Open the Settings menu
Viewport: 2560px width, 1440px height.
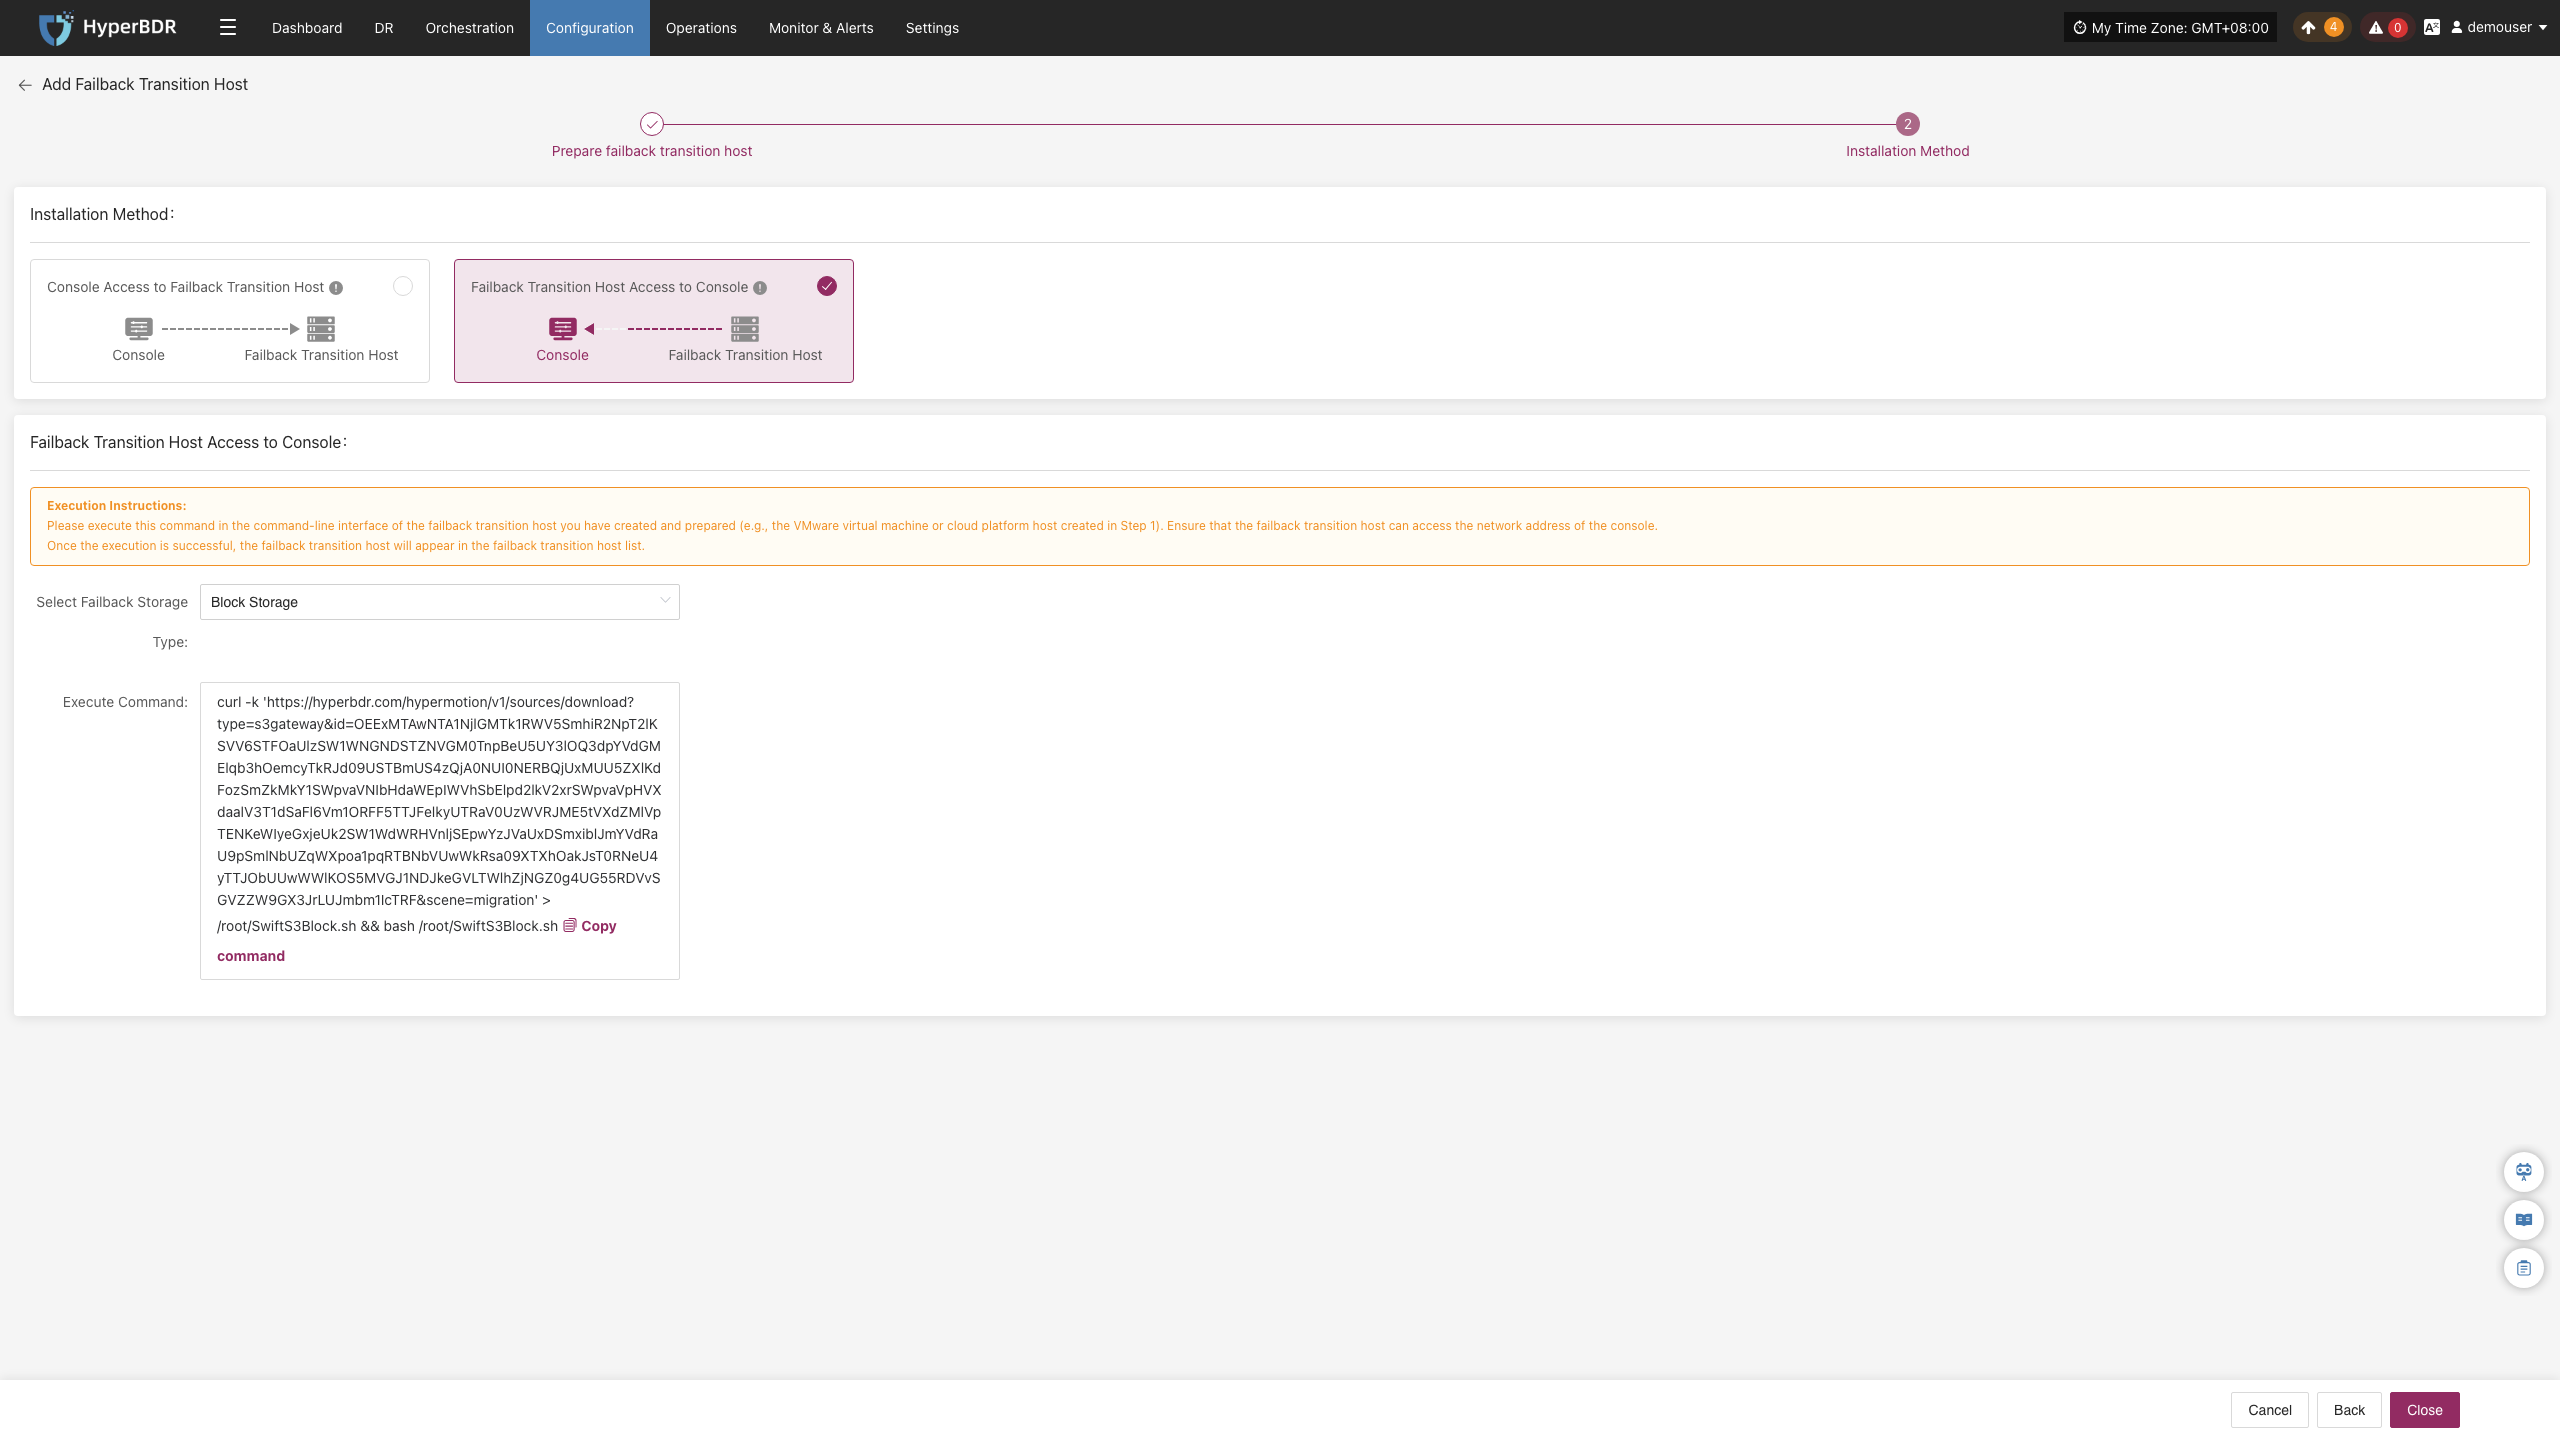932,28
